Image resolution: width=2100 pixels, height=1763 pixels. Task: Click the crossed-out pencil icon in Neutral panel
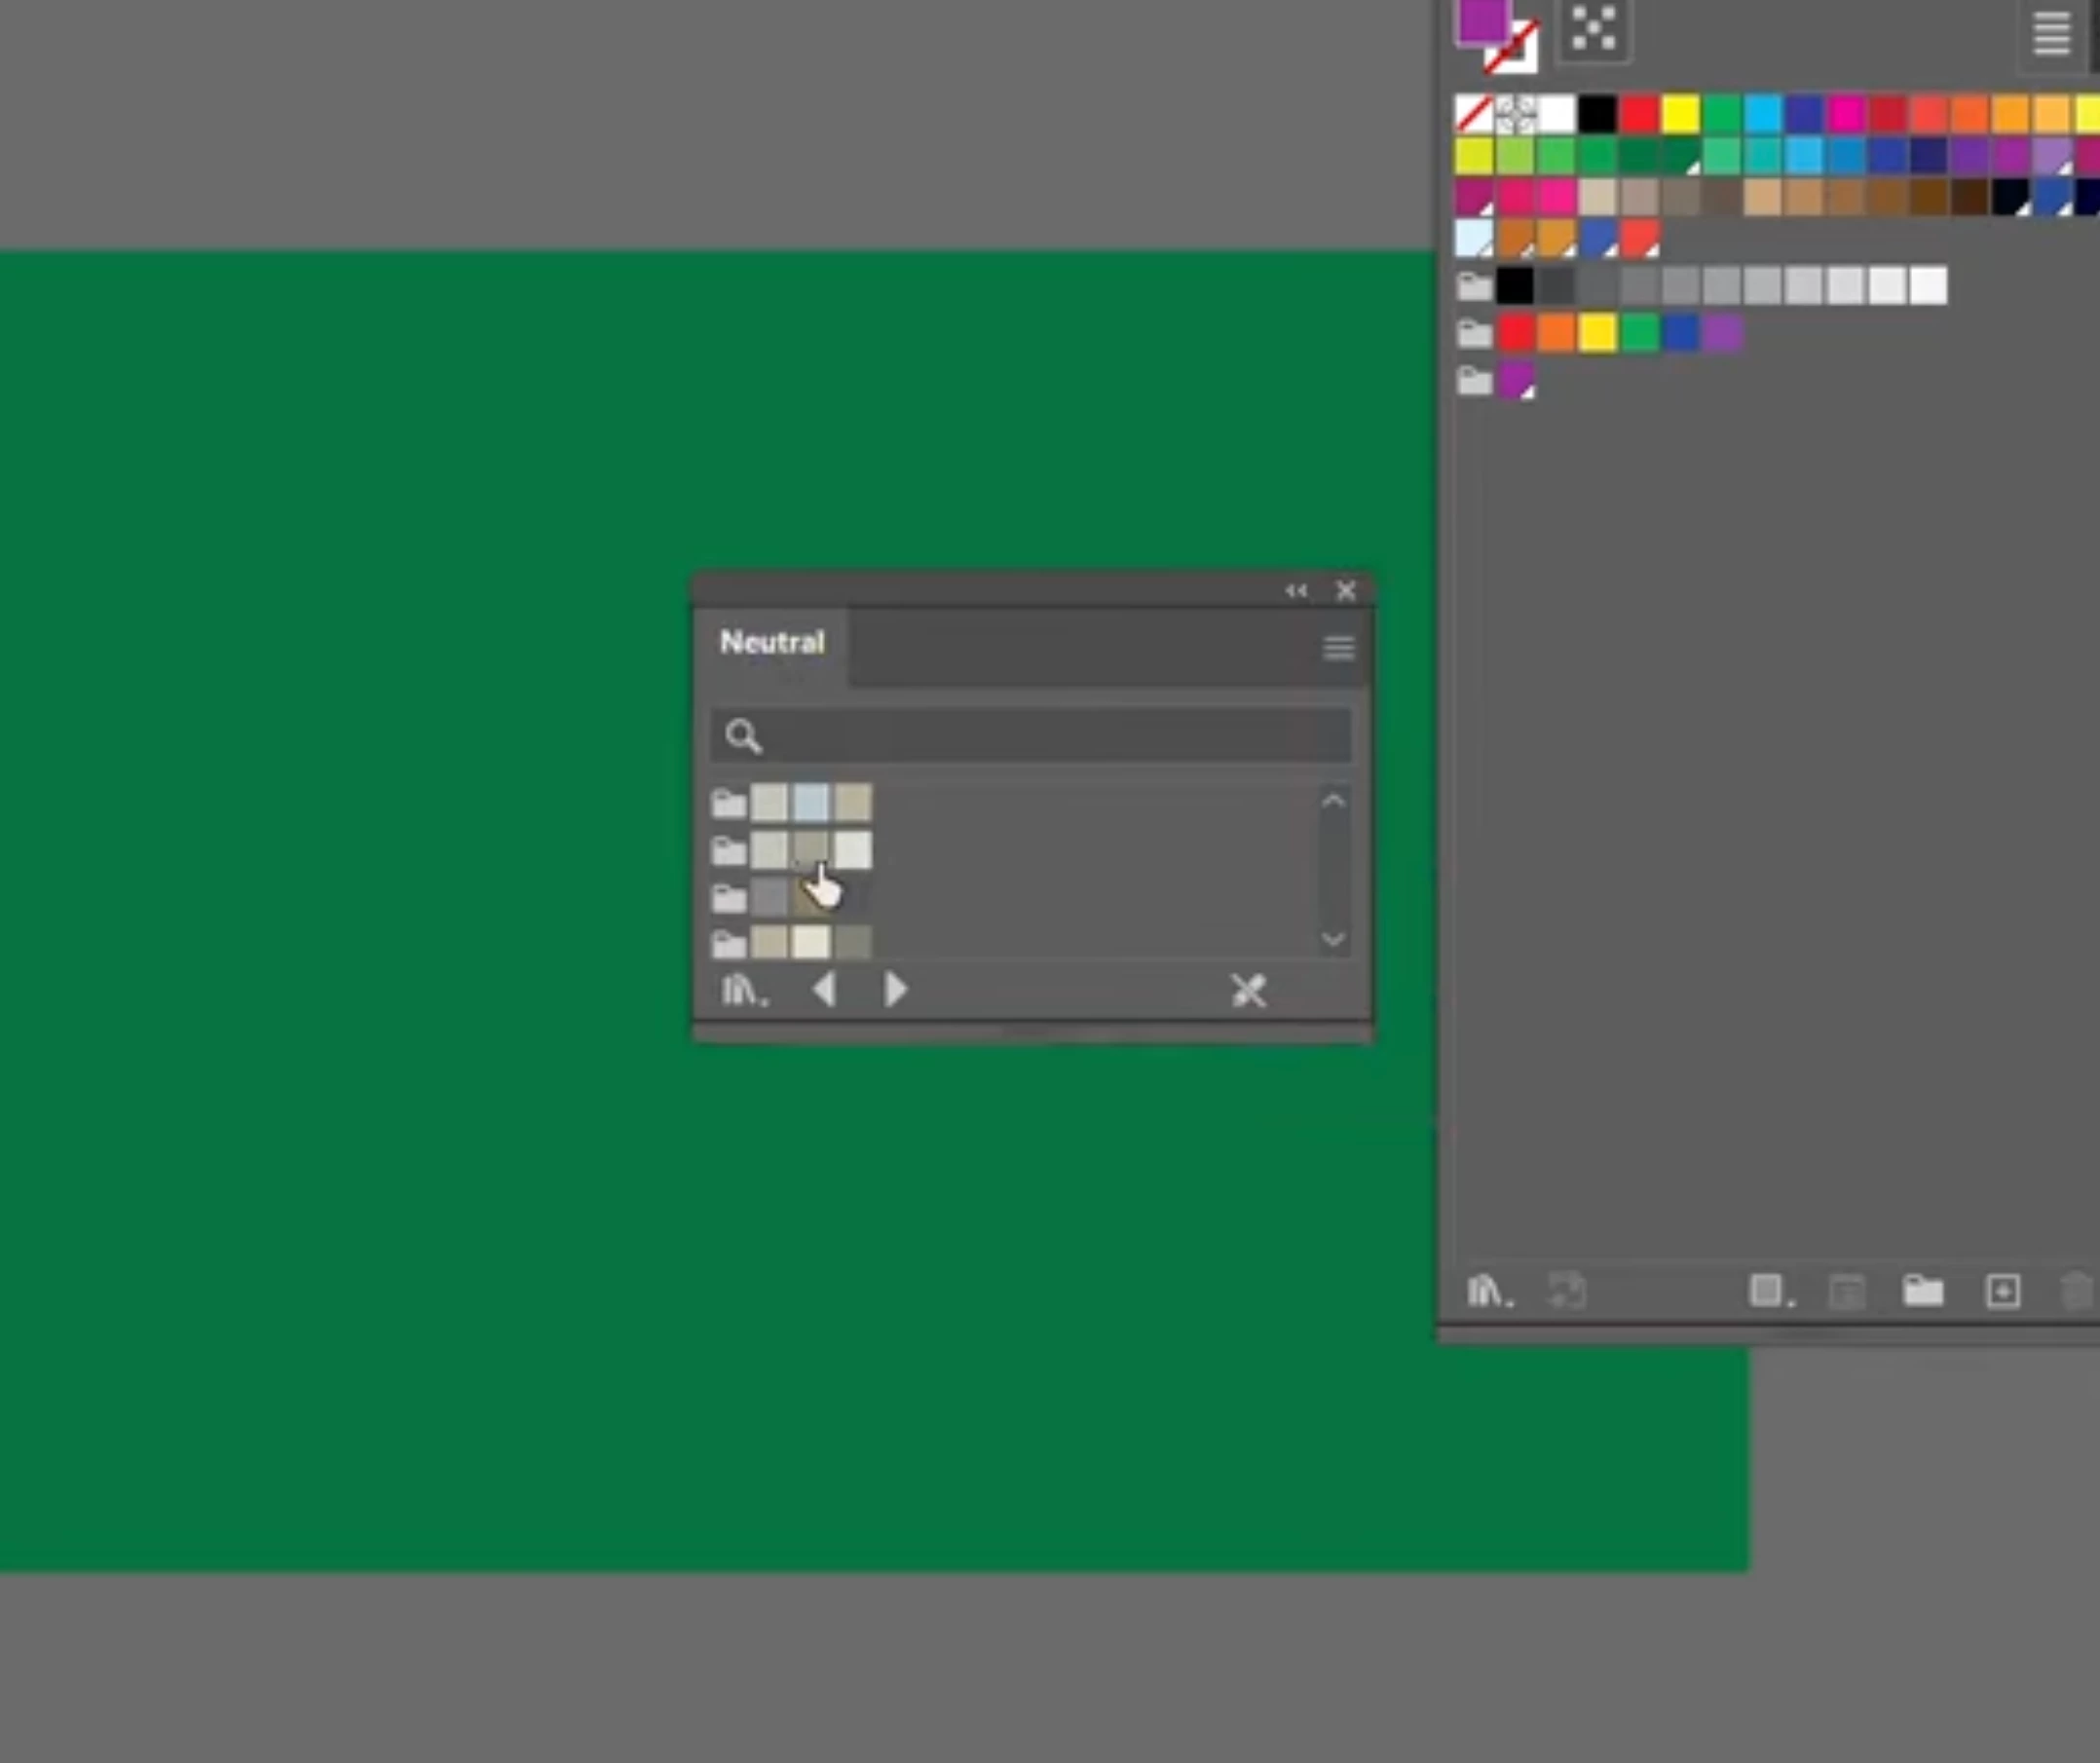click(x=1249, y=990)
